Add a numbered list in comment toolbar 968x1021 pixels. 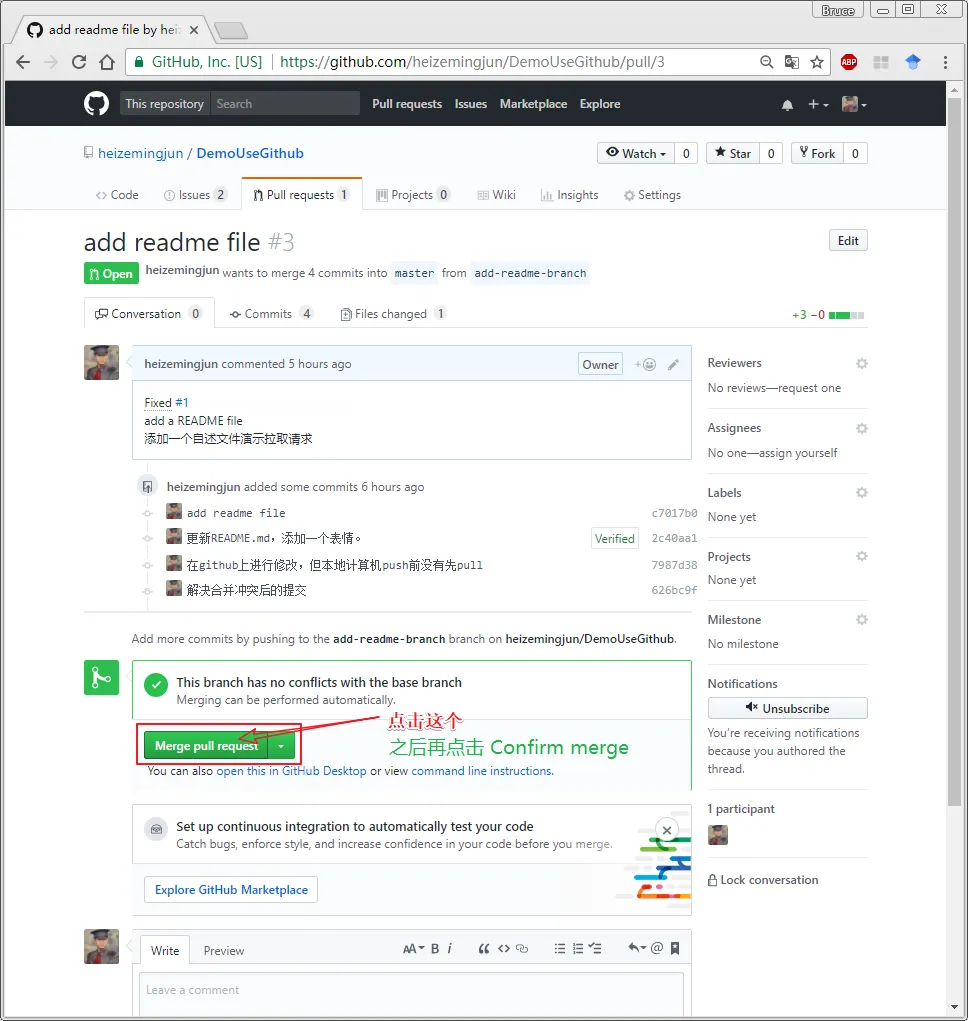point(577,949)
